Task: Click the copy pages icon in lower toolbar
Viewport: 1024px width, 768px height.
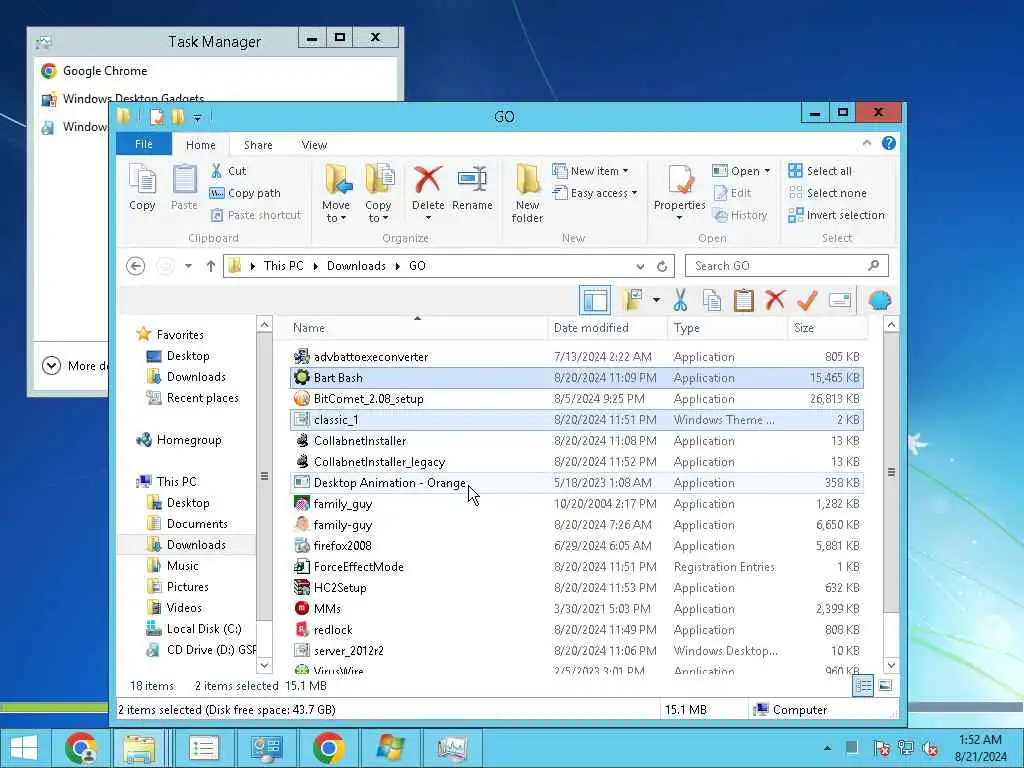Action: tap(712, 300)
